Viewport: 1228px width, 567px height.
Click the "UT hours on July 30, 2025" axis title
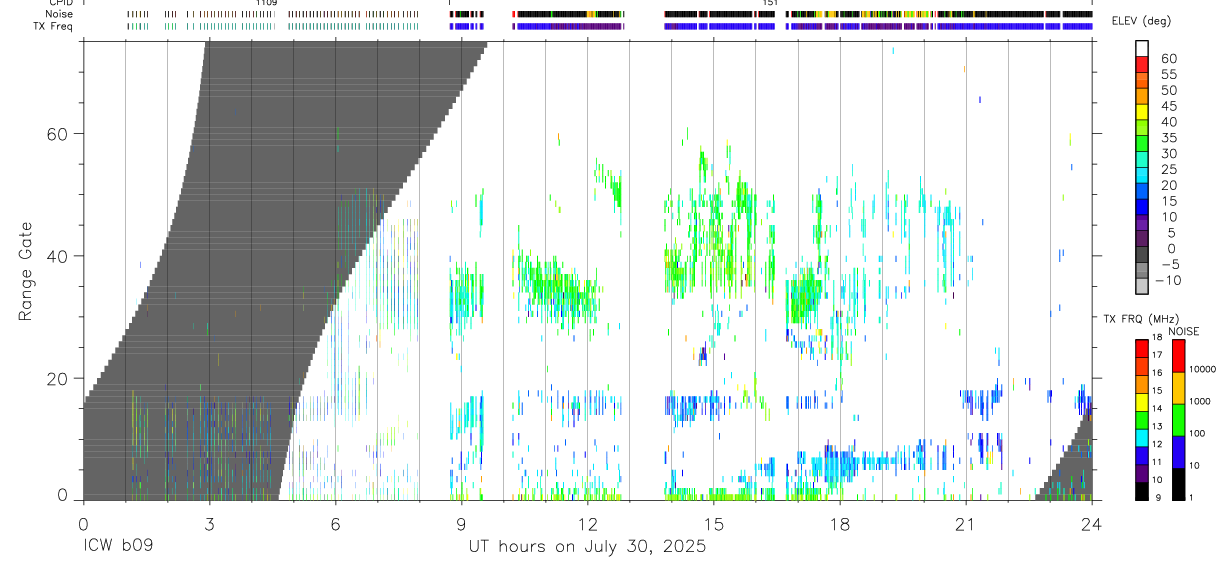coord(587,547)
